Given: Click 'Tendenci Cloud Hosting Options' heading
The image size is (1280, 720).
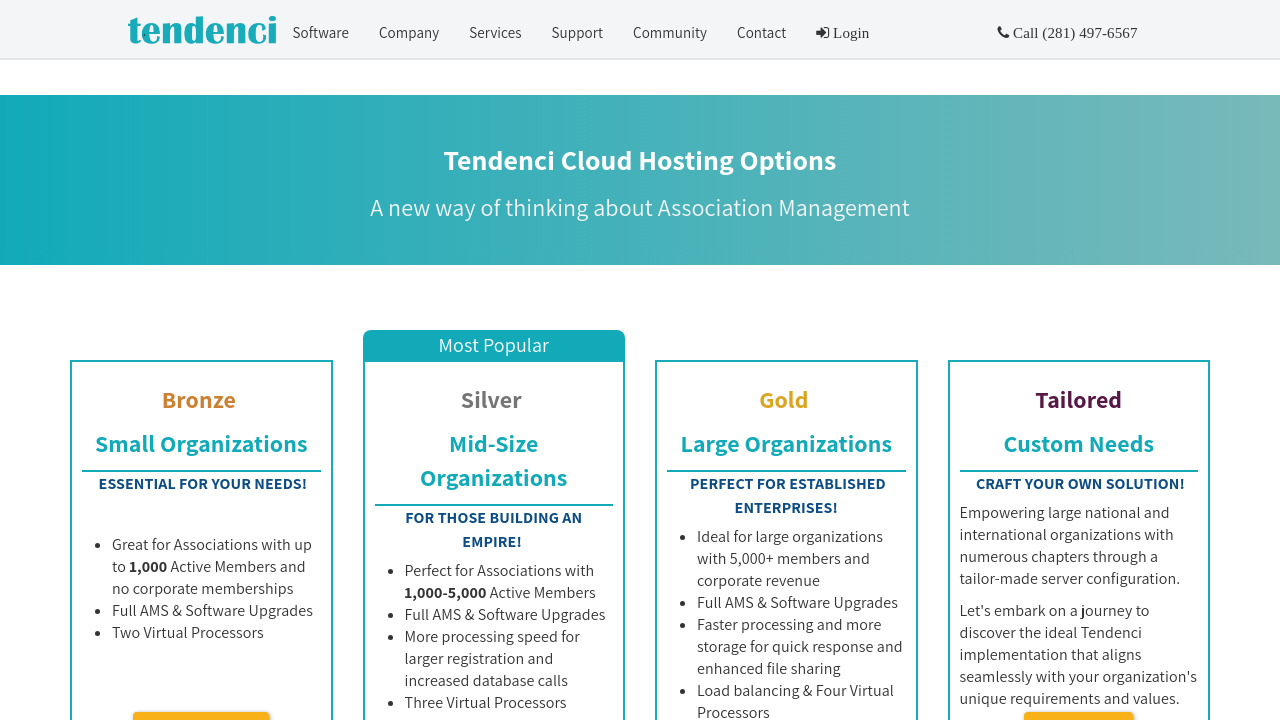Looking at the screenshot, I should click(640, 161).
